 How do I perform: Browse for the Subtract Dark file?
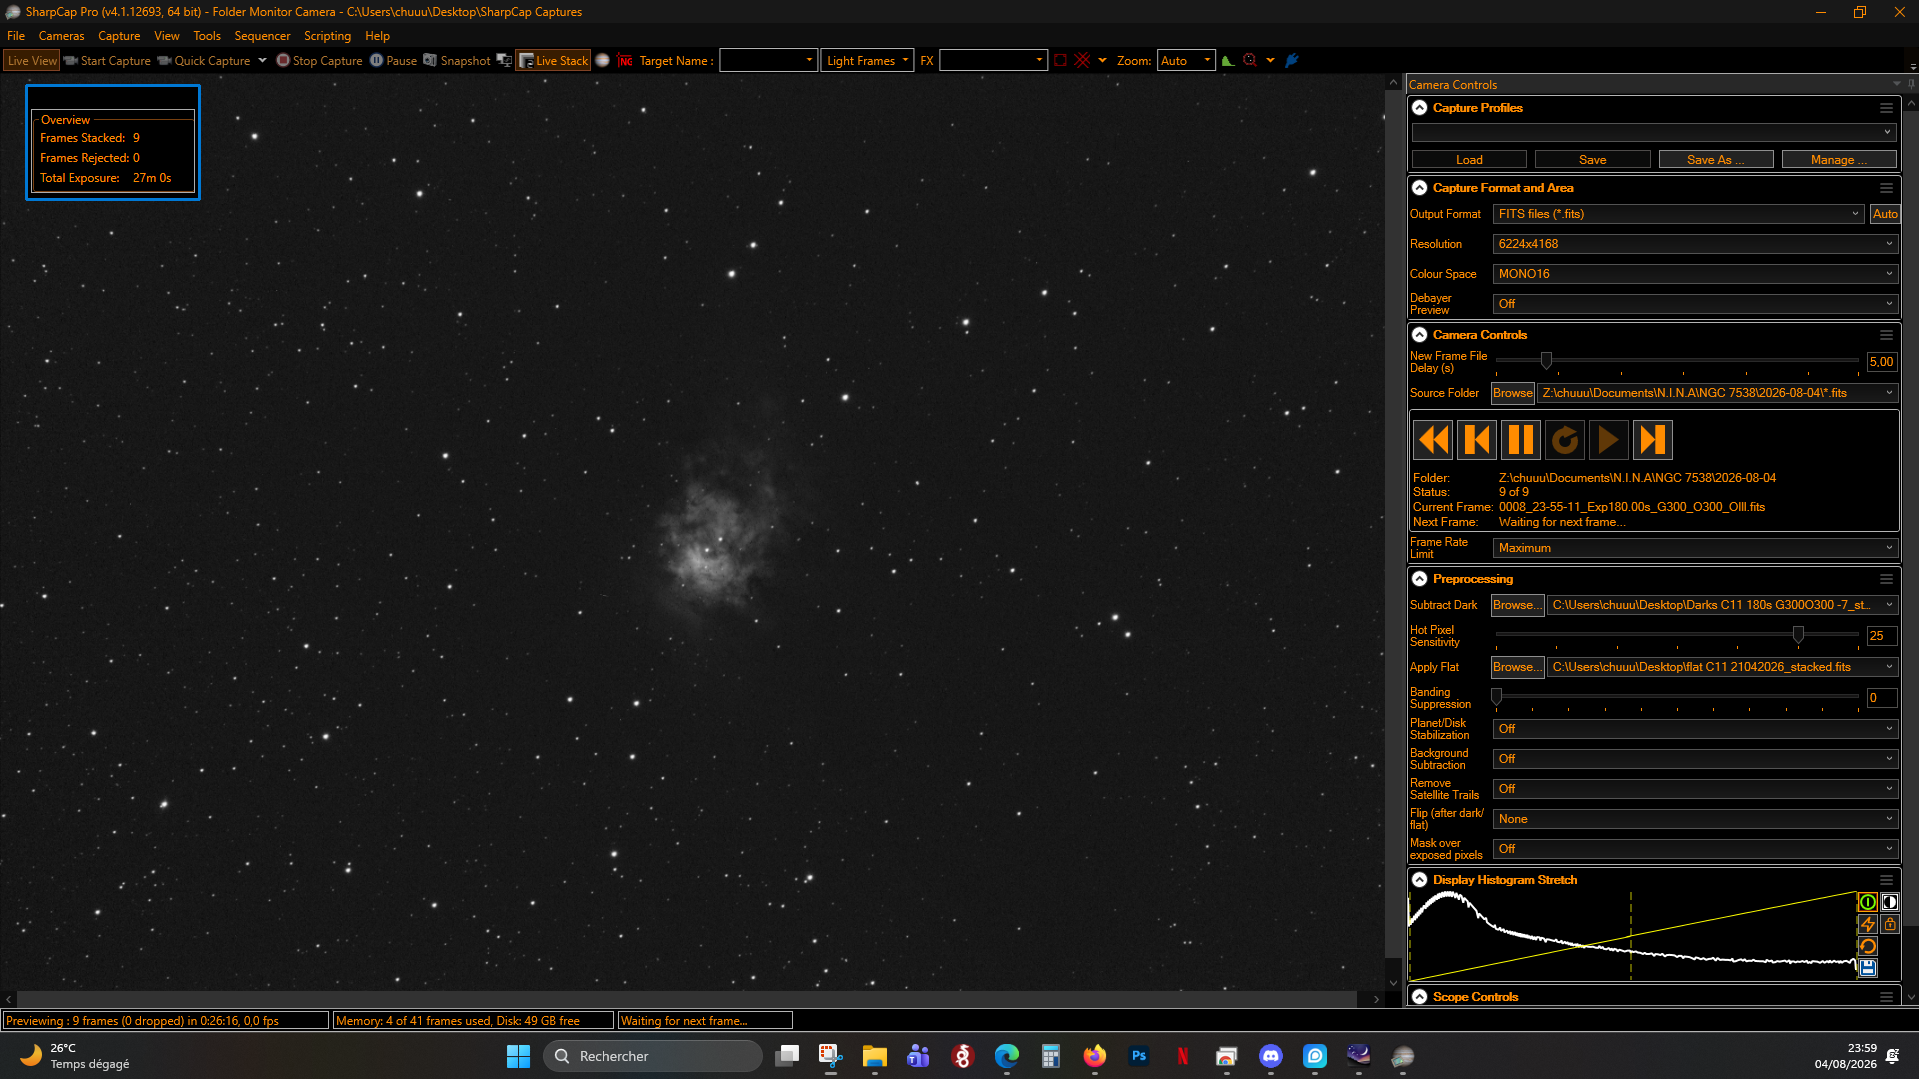[1517, 605]
